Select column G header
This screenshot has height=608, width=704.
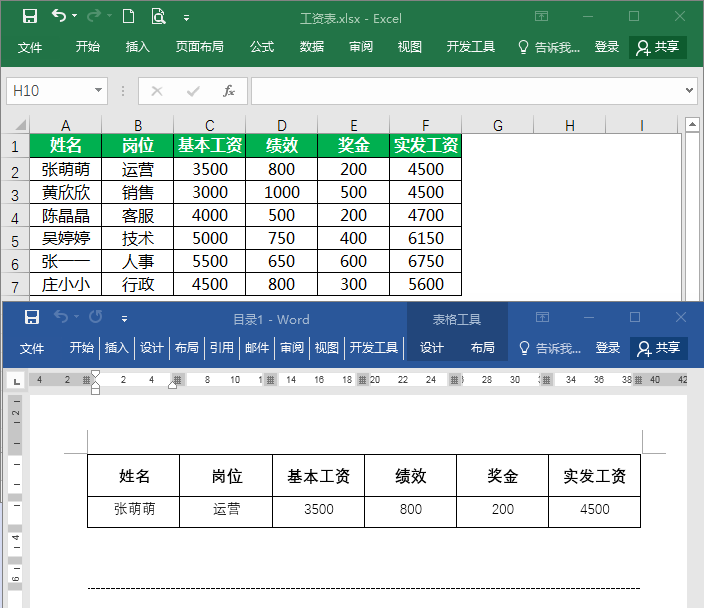pyautogui.click(x=497, y=125)
